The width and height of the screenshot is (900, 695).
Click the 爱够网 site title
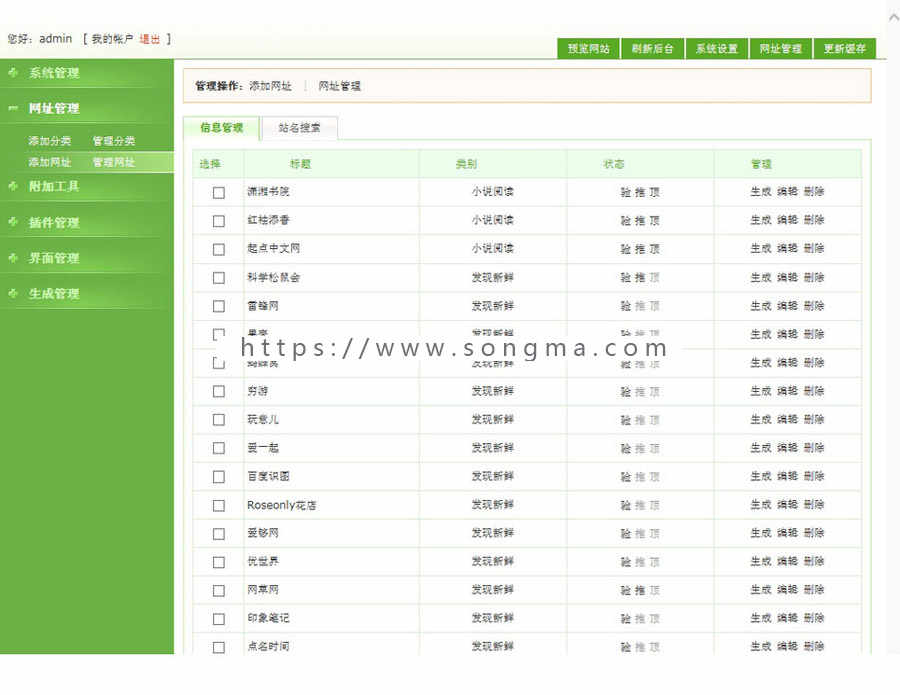[x=263, y=533]
